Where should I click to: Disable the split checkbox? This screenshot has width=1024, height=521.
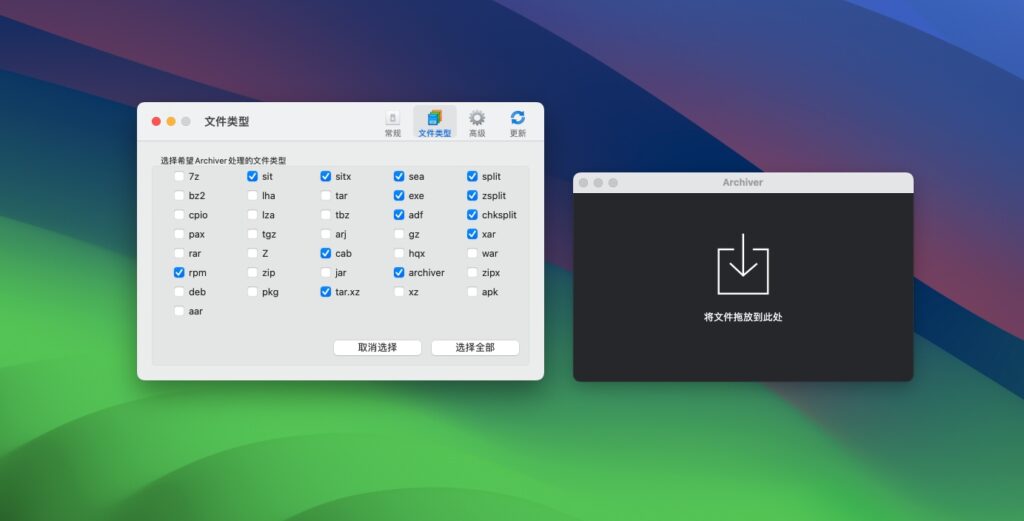click(472, 176)
